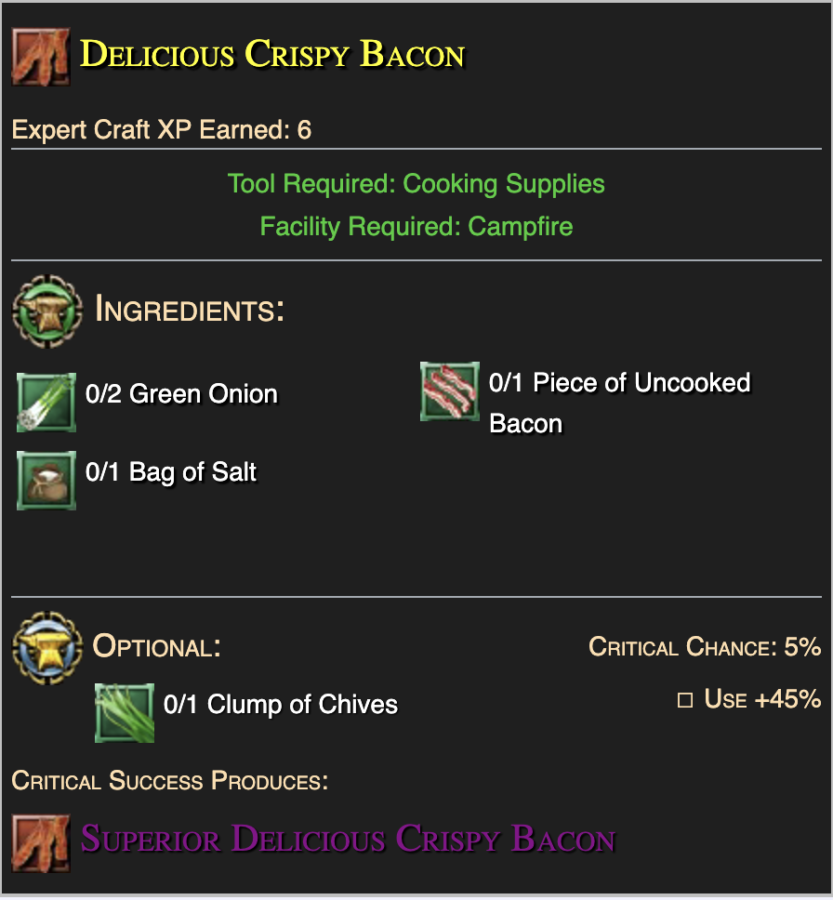Click the Bag of Salt icon

(x=47, y=480)
